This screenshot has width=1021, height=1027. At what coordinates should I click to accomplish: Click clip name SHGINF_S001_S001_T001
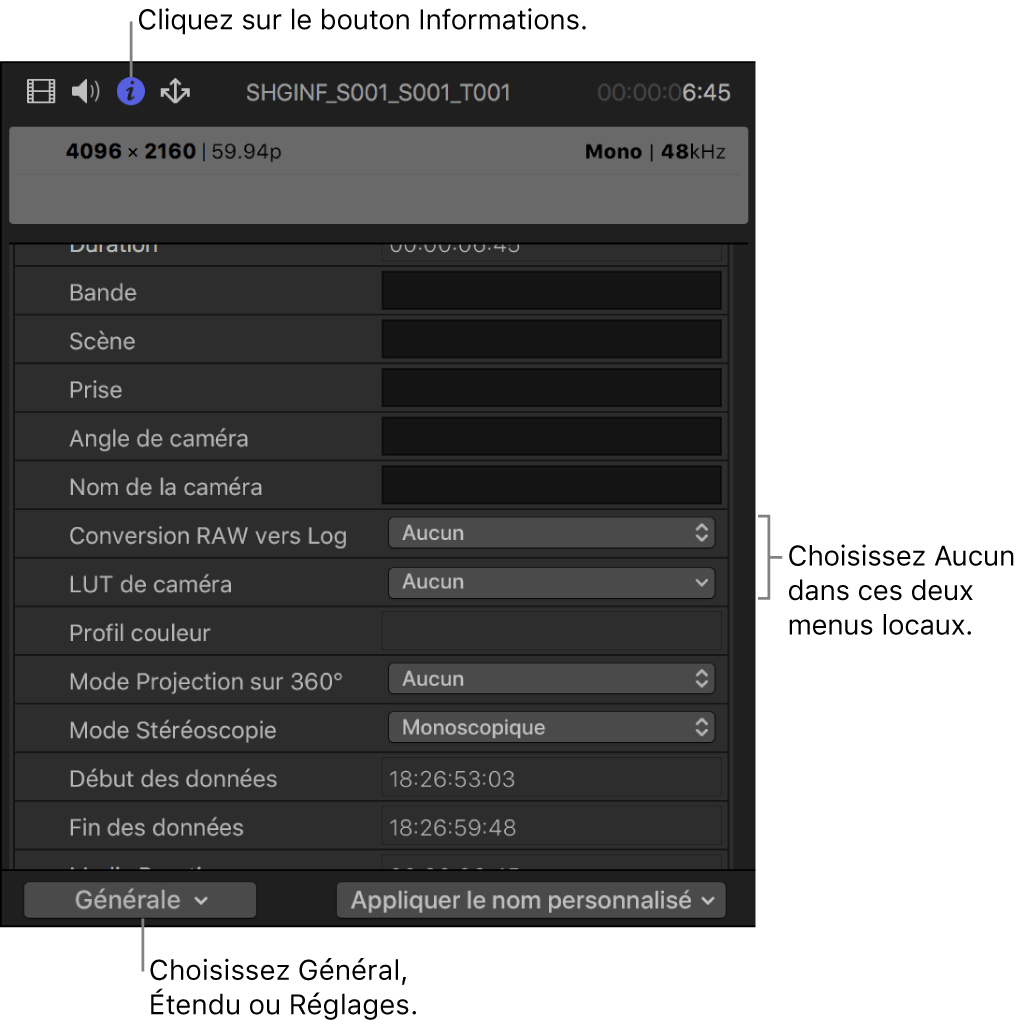tap(378, 92)
